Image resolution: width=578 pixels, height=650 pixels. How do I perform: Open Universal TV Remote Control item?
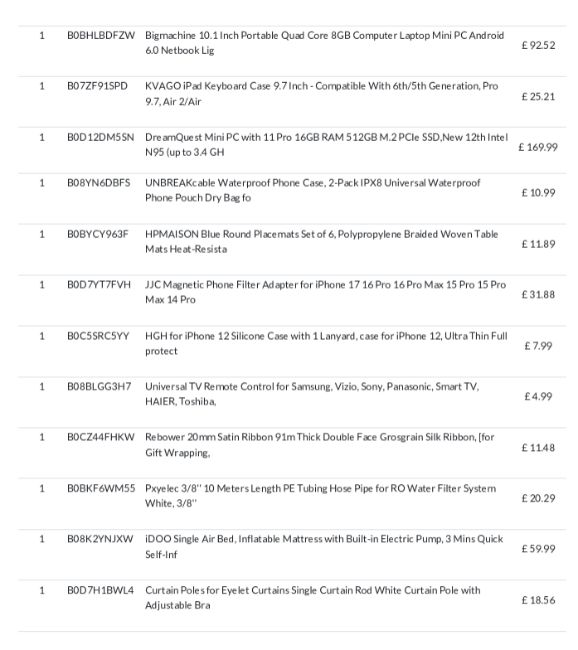coord(312,394)
